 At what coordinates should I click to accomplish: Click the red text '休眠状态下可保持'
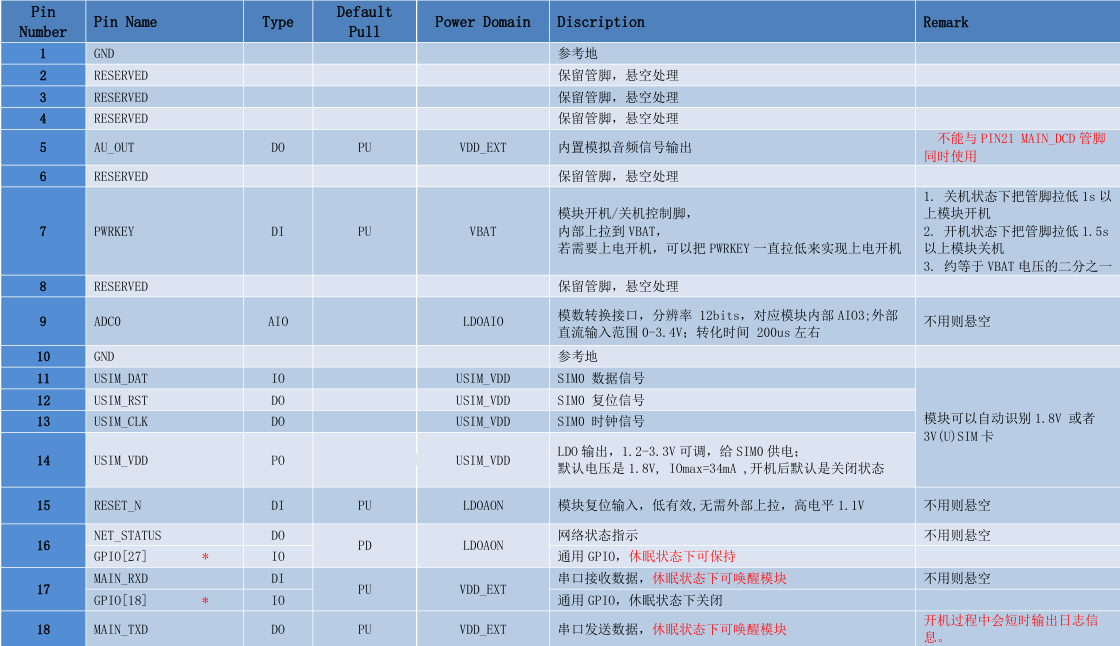pyautogui.click(x=682, y=557)
